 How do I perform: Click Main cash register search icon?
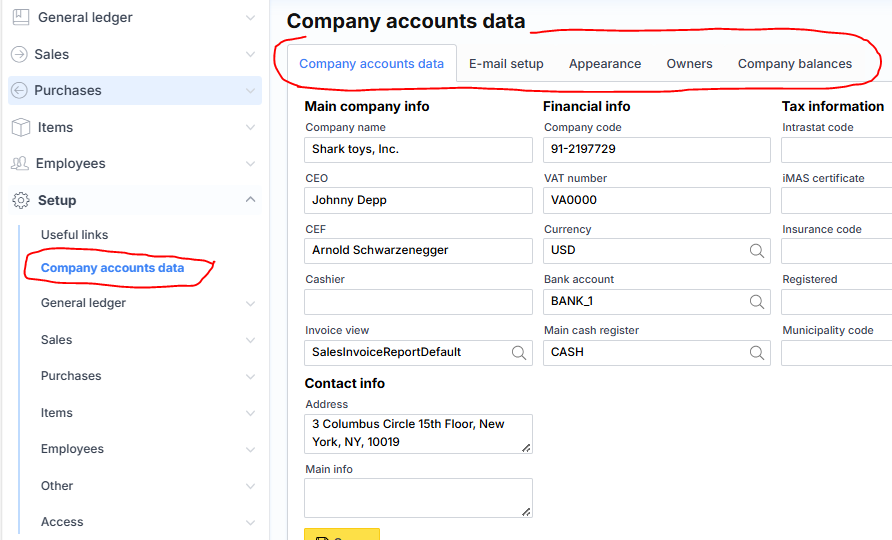757,352
